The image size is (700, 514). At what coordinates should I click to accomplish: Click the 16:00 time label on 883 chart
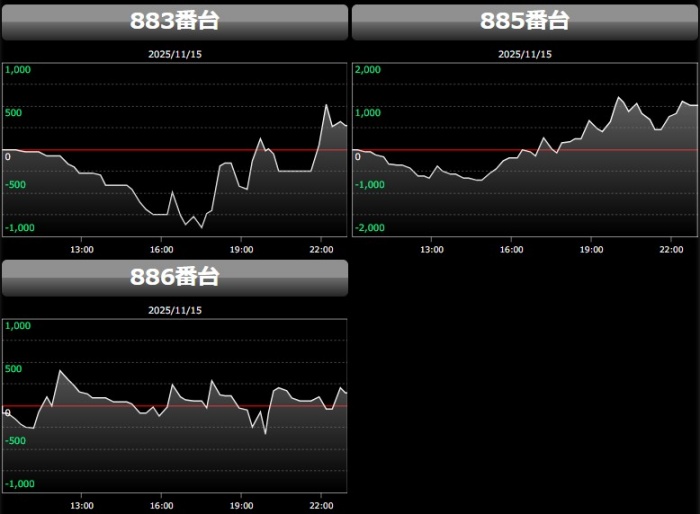[x=161, y=249]
